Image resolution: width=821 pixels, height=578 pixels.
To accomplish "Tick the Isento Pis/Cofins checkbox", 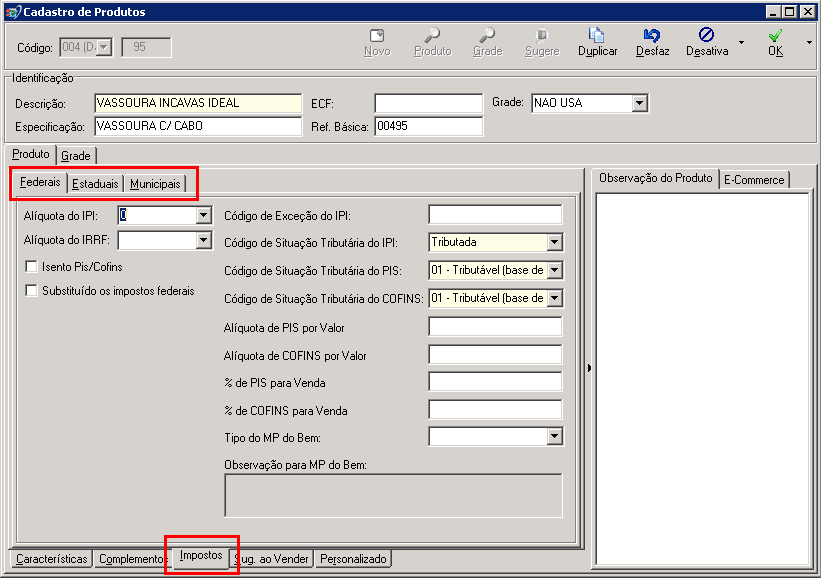I will tap(31, 266).
